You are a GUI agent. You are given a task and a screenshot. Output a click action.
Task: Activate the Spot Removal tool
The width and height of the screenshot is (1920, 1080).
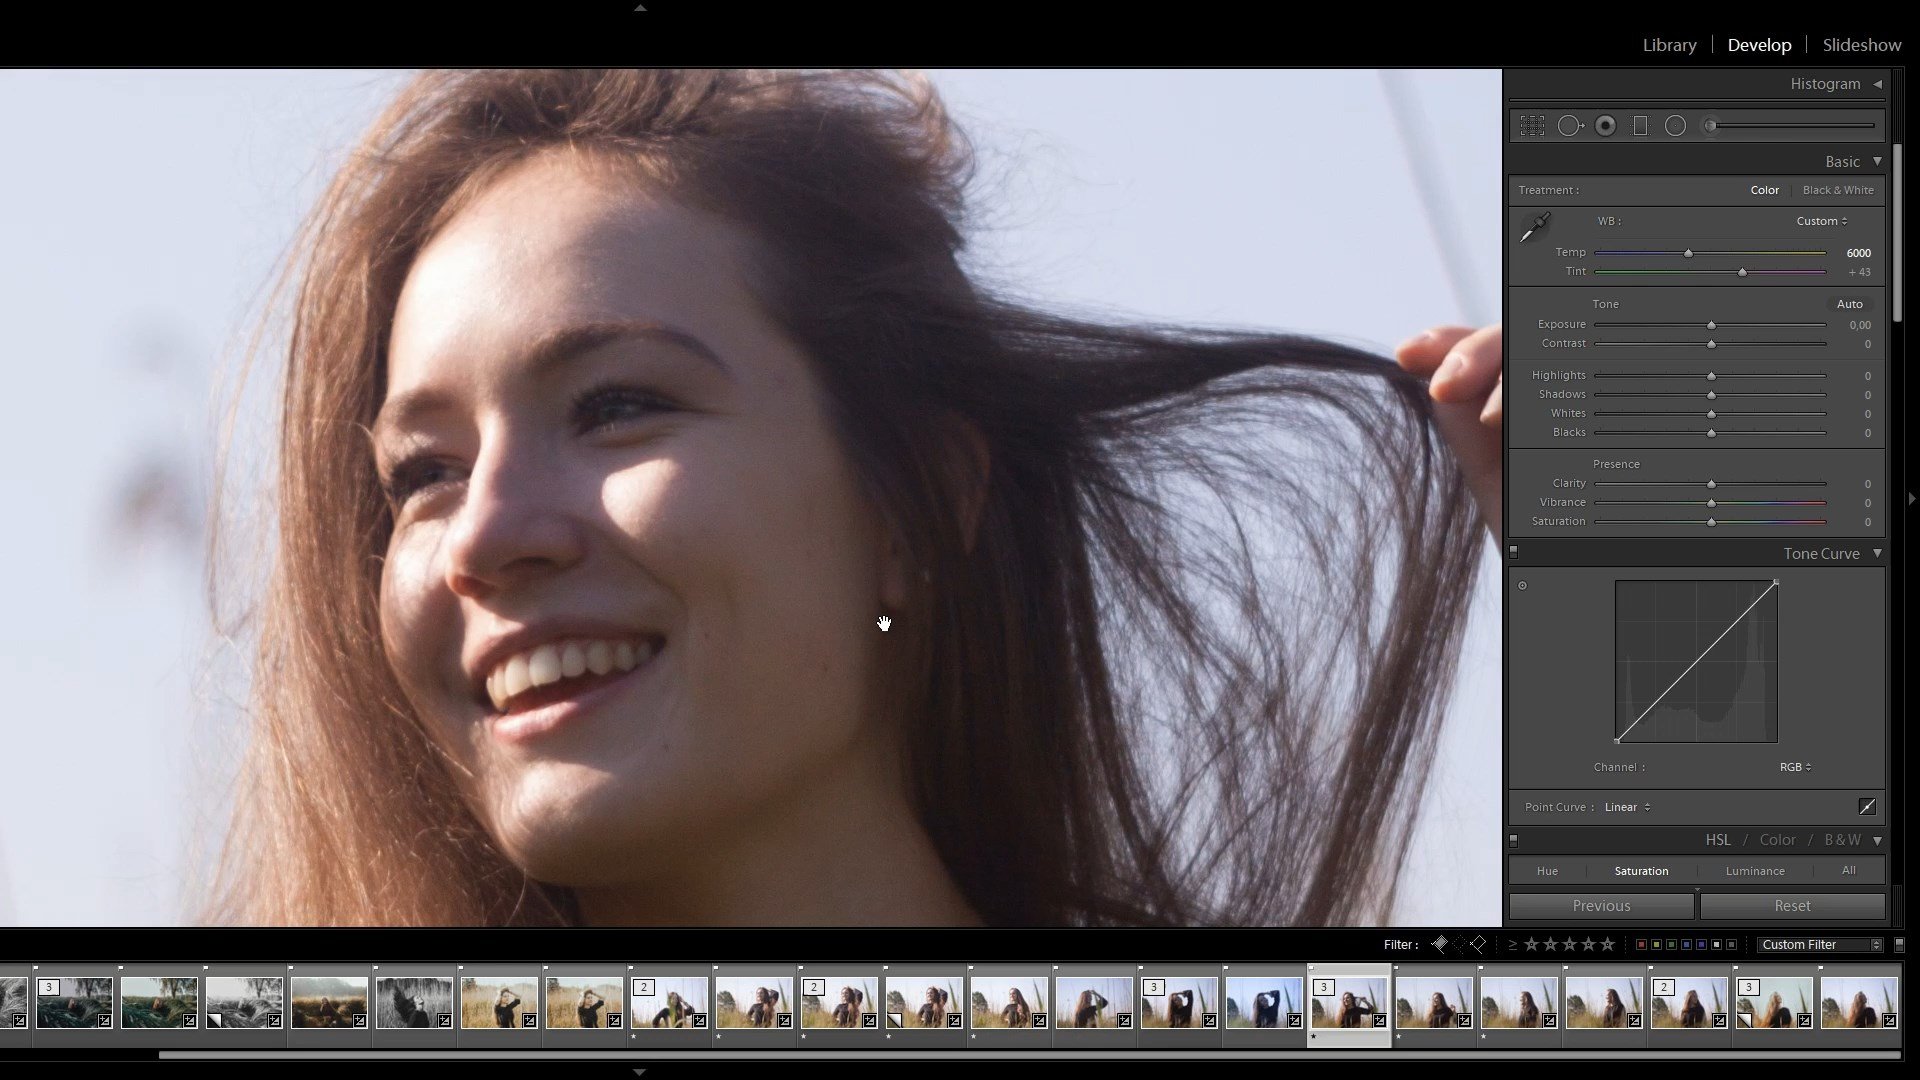(1569, 126)
